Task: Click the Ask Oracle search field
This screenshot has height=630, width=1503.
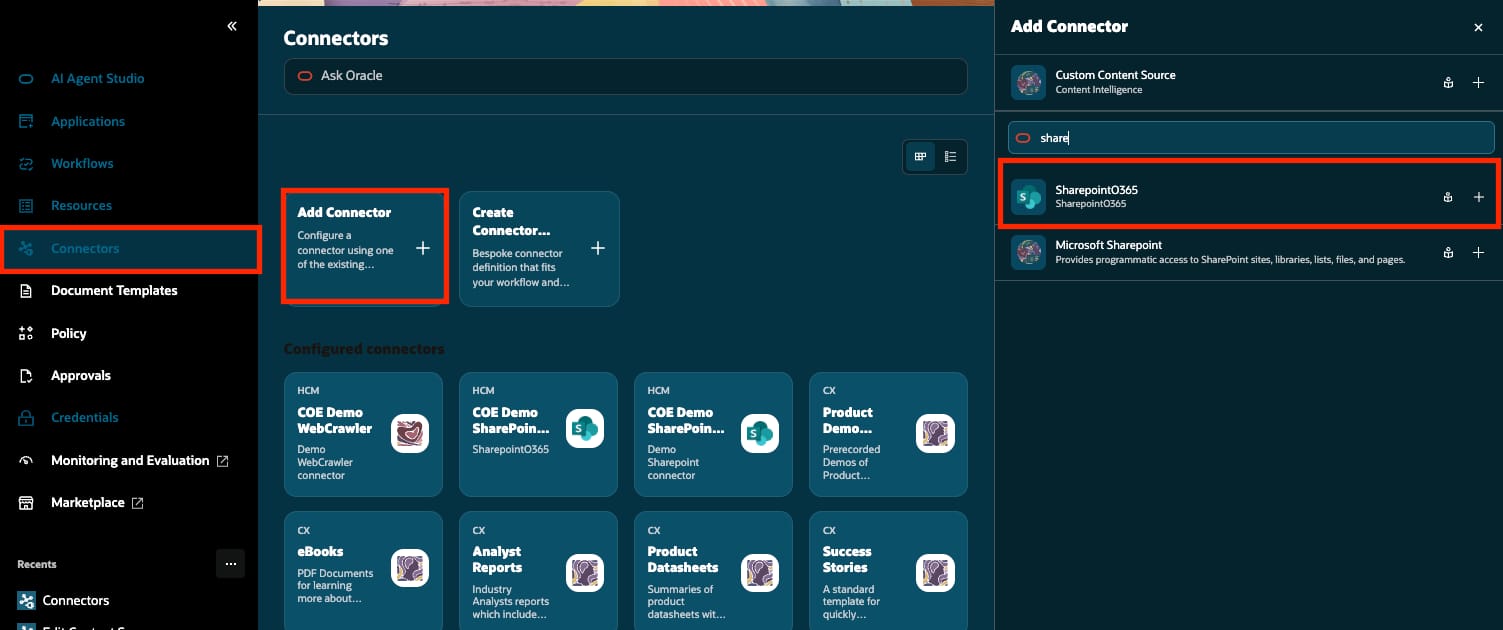Action: point(625,76)
